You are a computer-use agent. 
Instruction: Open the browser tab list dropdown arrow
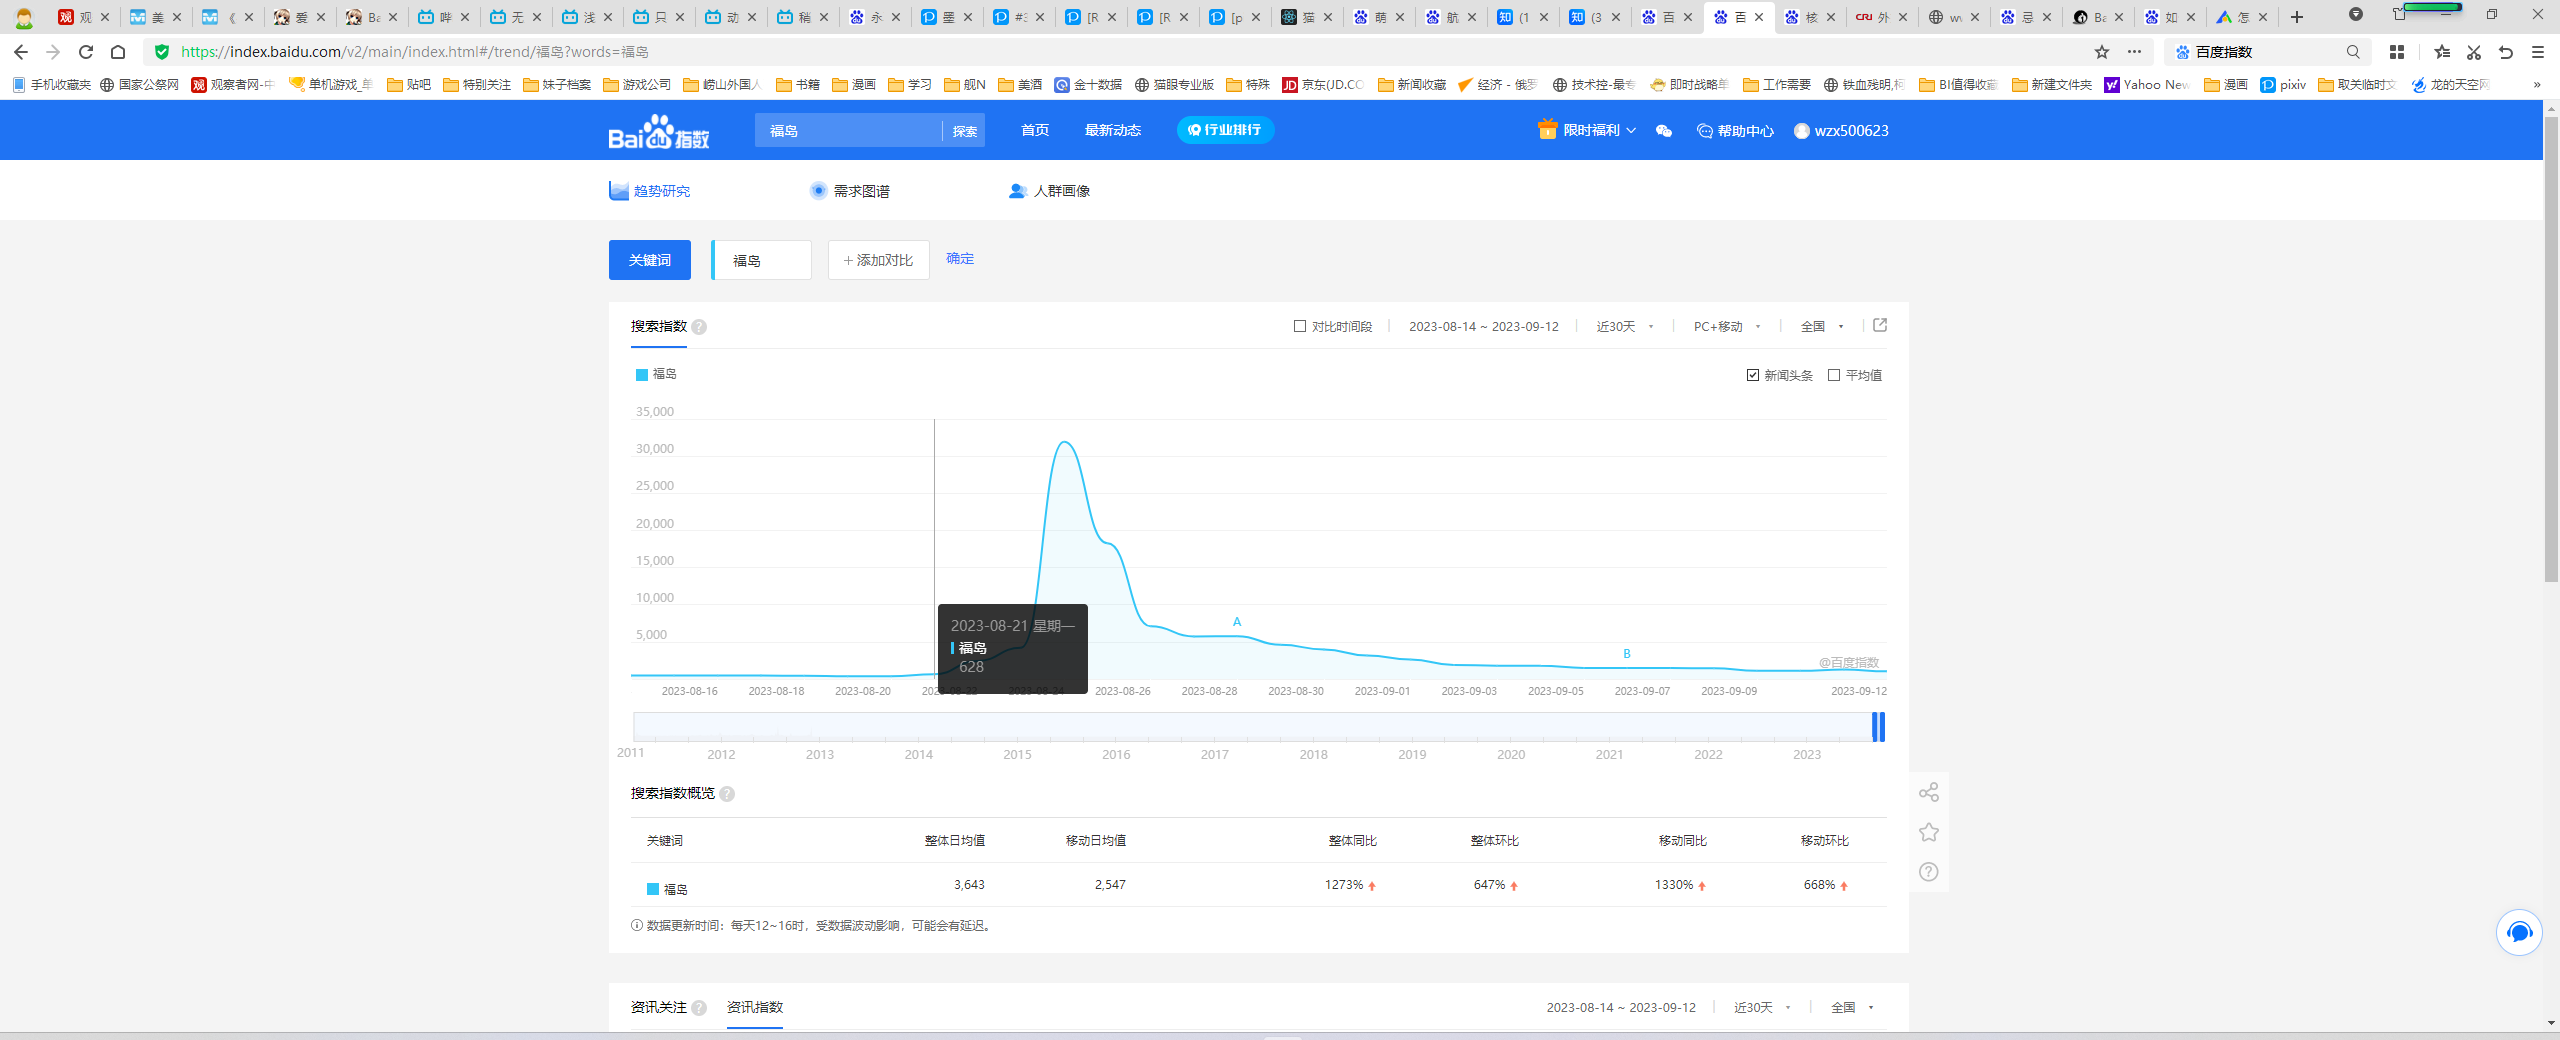2356,15
